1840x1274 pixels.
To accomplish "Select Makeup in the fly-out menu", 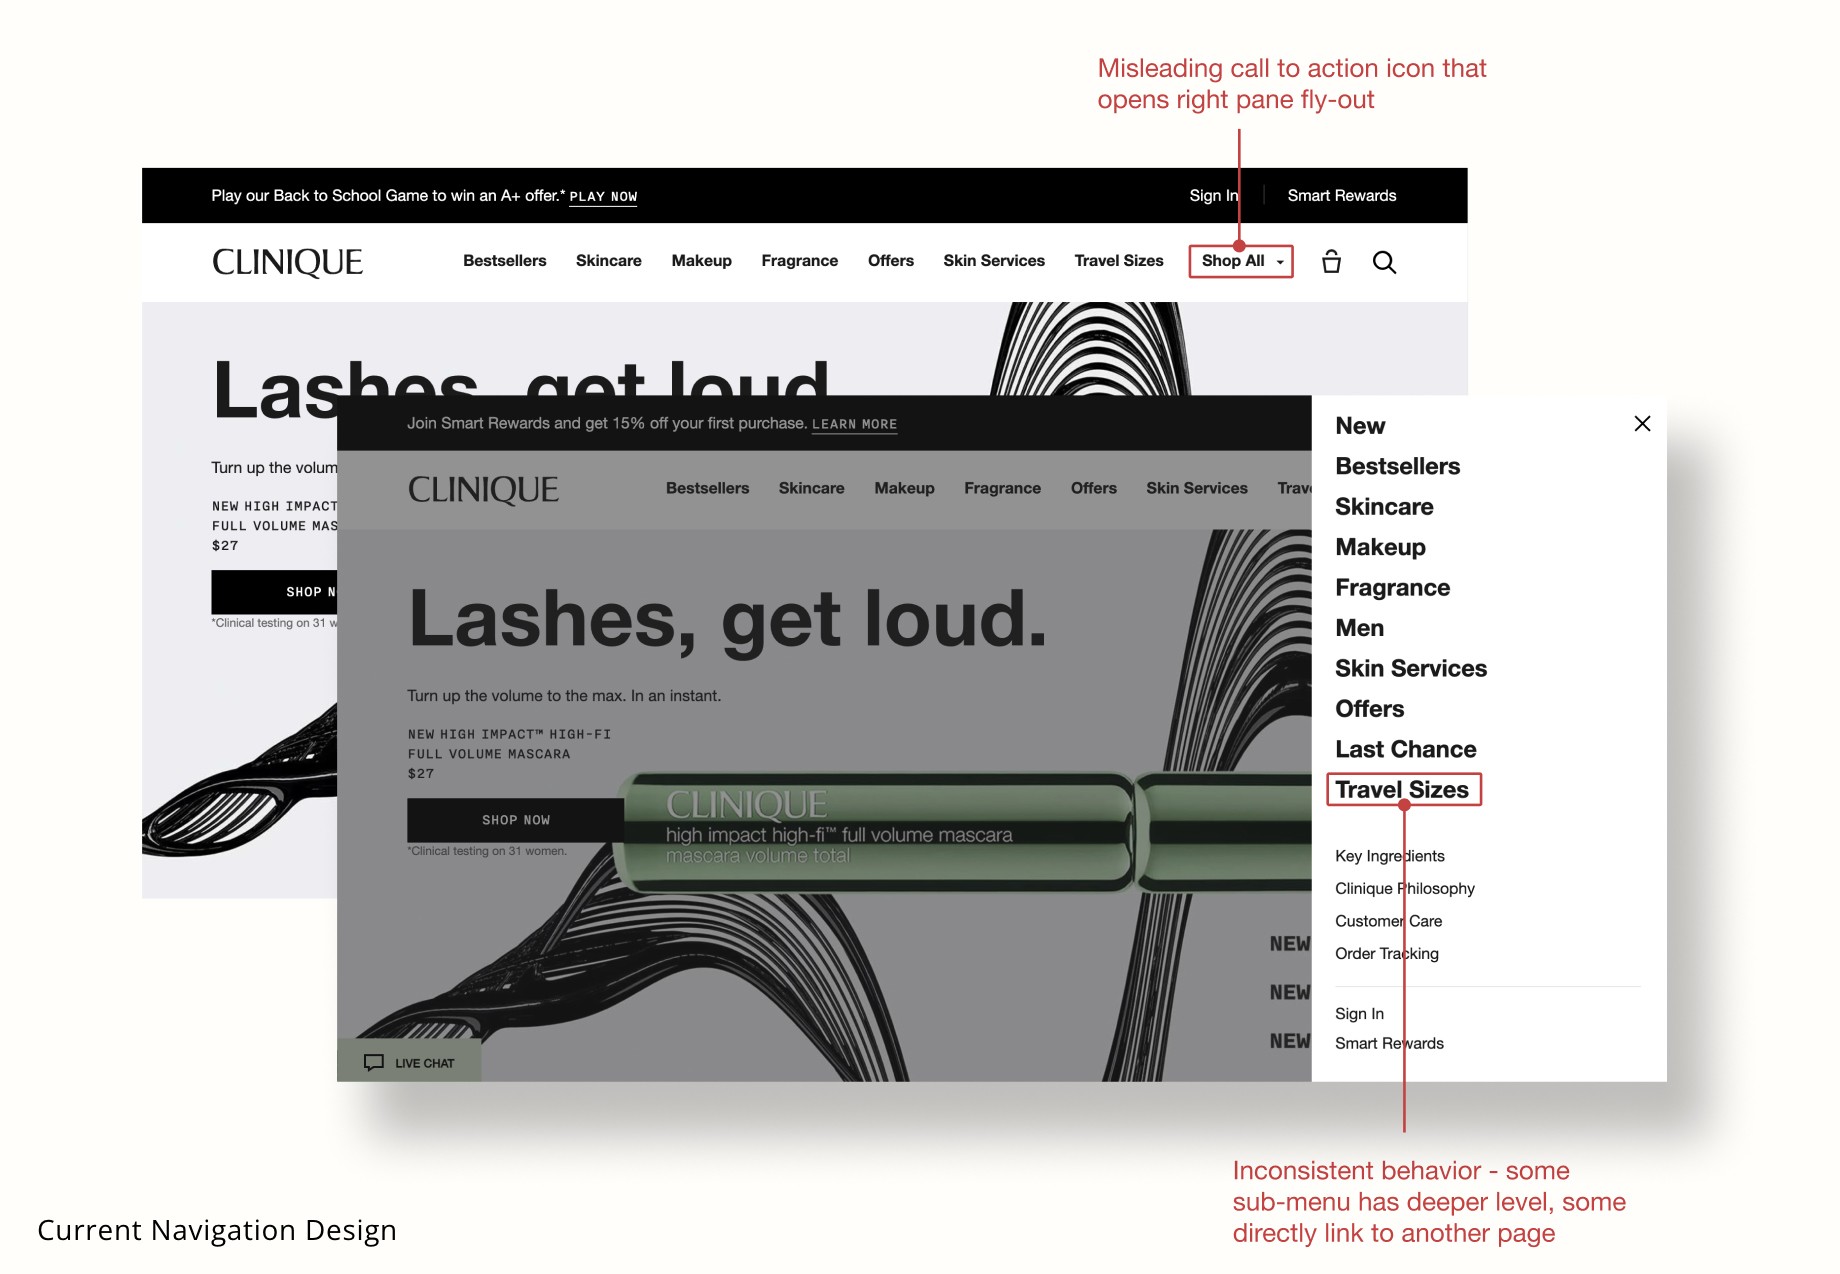I will pyautogui.click(x=1380, y=547).
